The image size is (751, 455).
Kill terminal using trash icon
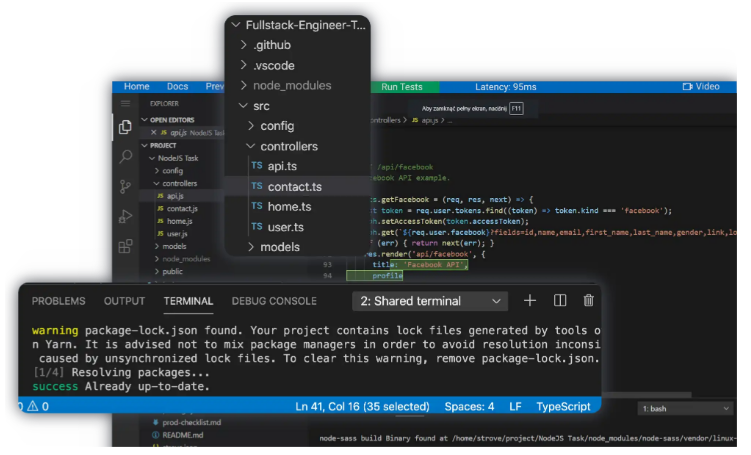(x=589, y=301)
